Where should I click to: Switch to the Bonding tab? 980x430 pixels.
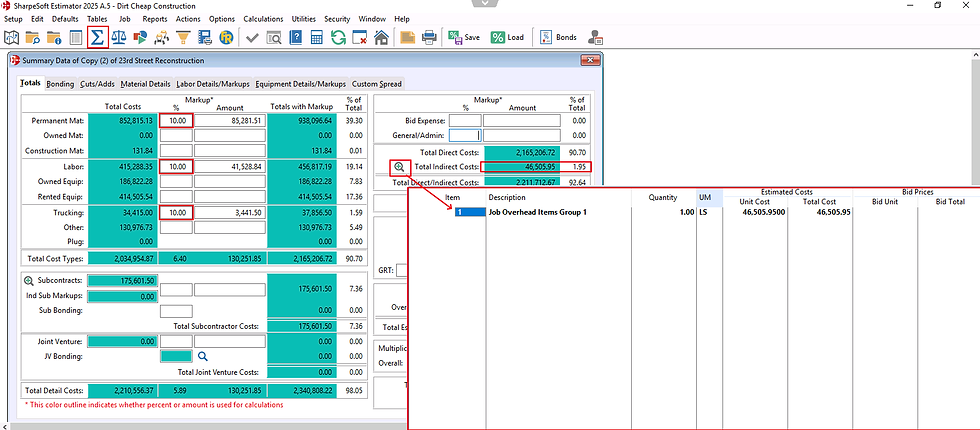point(60,84)
